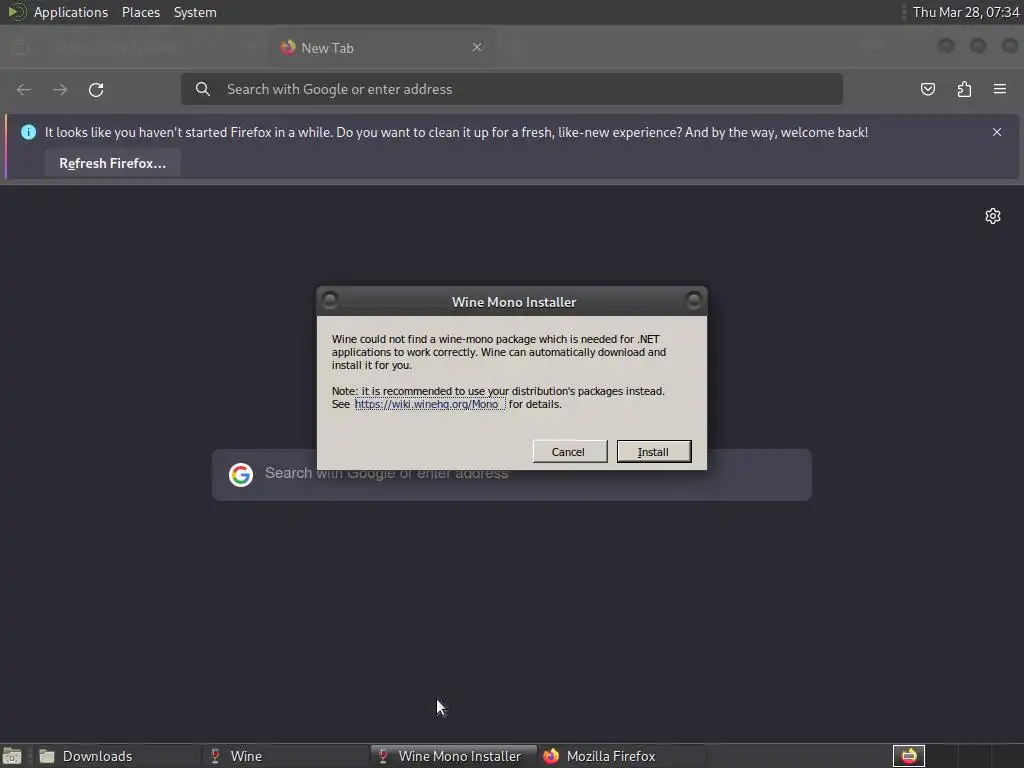Switch to Mozilla Firefox in taskbar
The width and height of the screenshot is (1024, 768).
tap(622, 756)
